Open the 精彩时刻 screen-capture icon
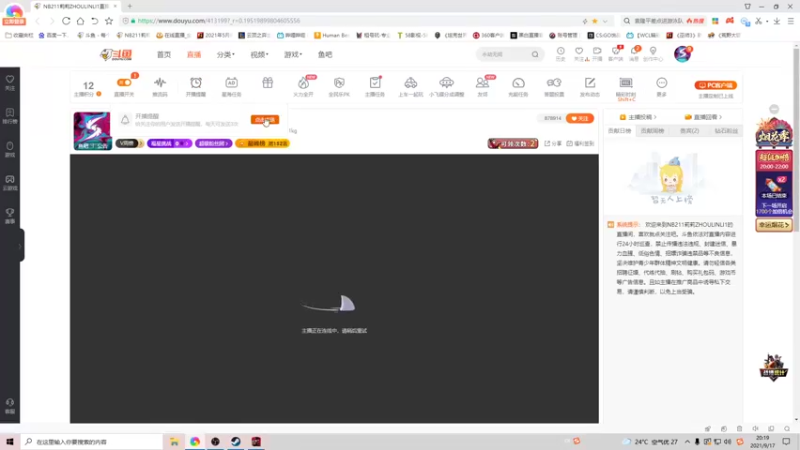 (x=626, y=83)
